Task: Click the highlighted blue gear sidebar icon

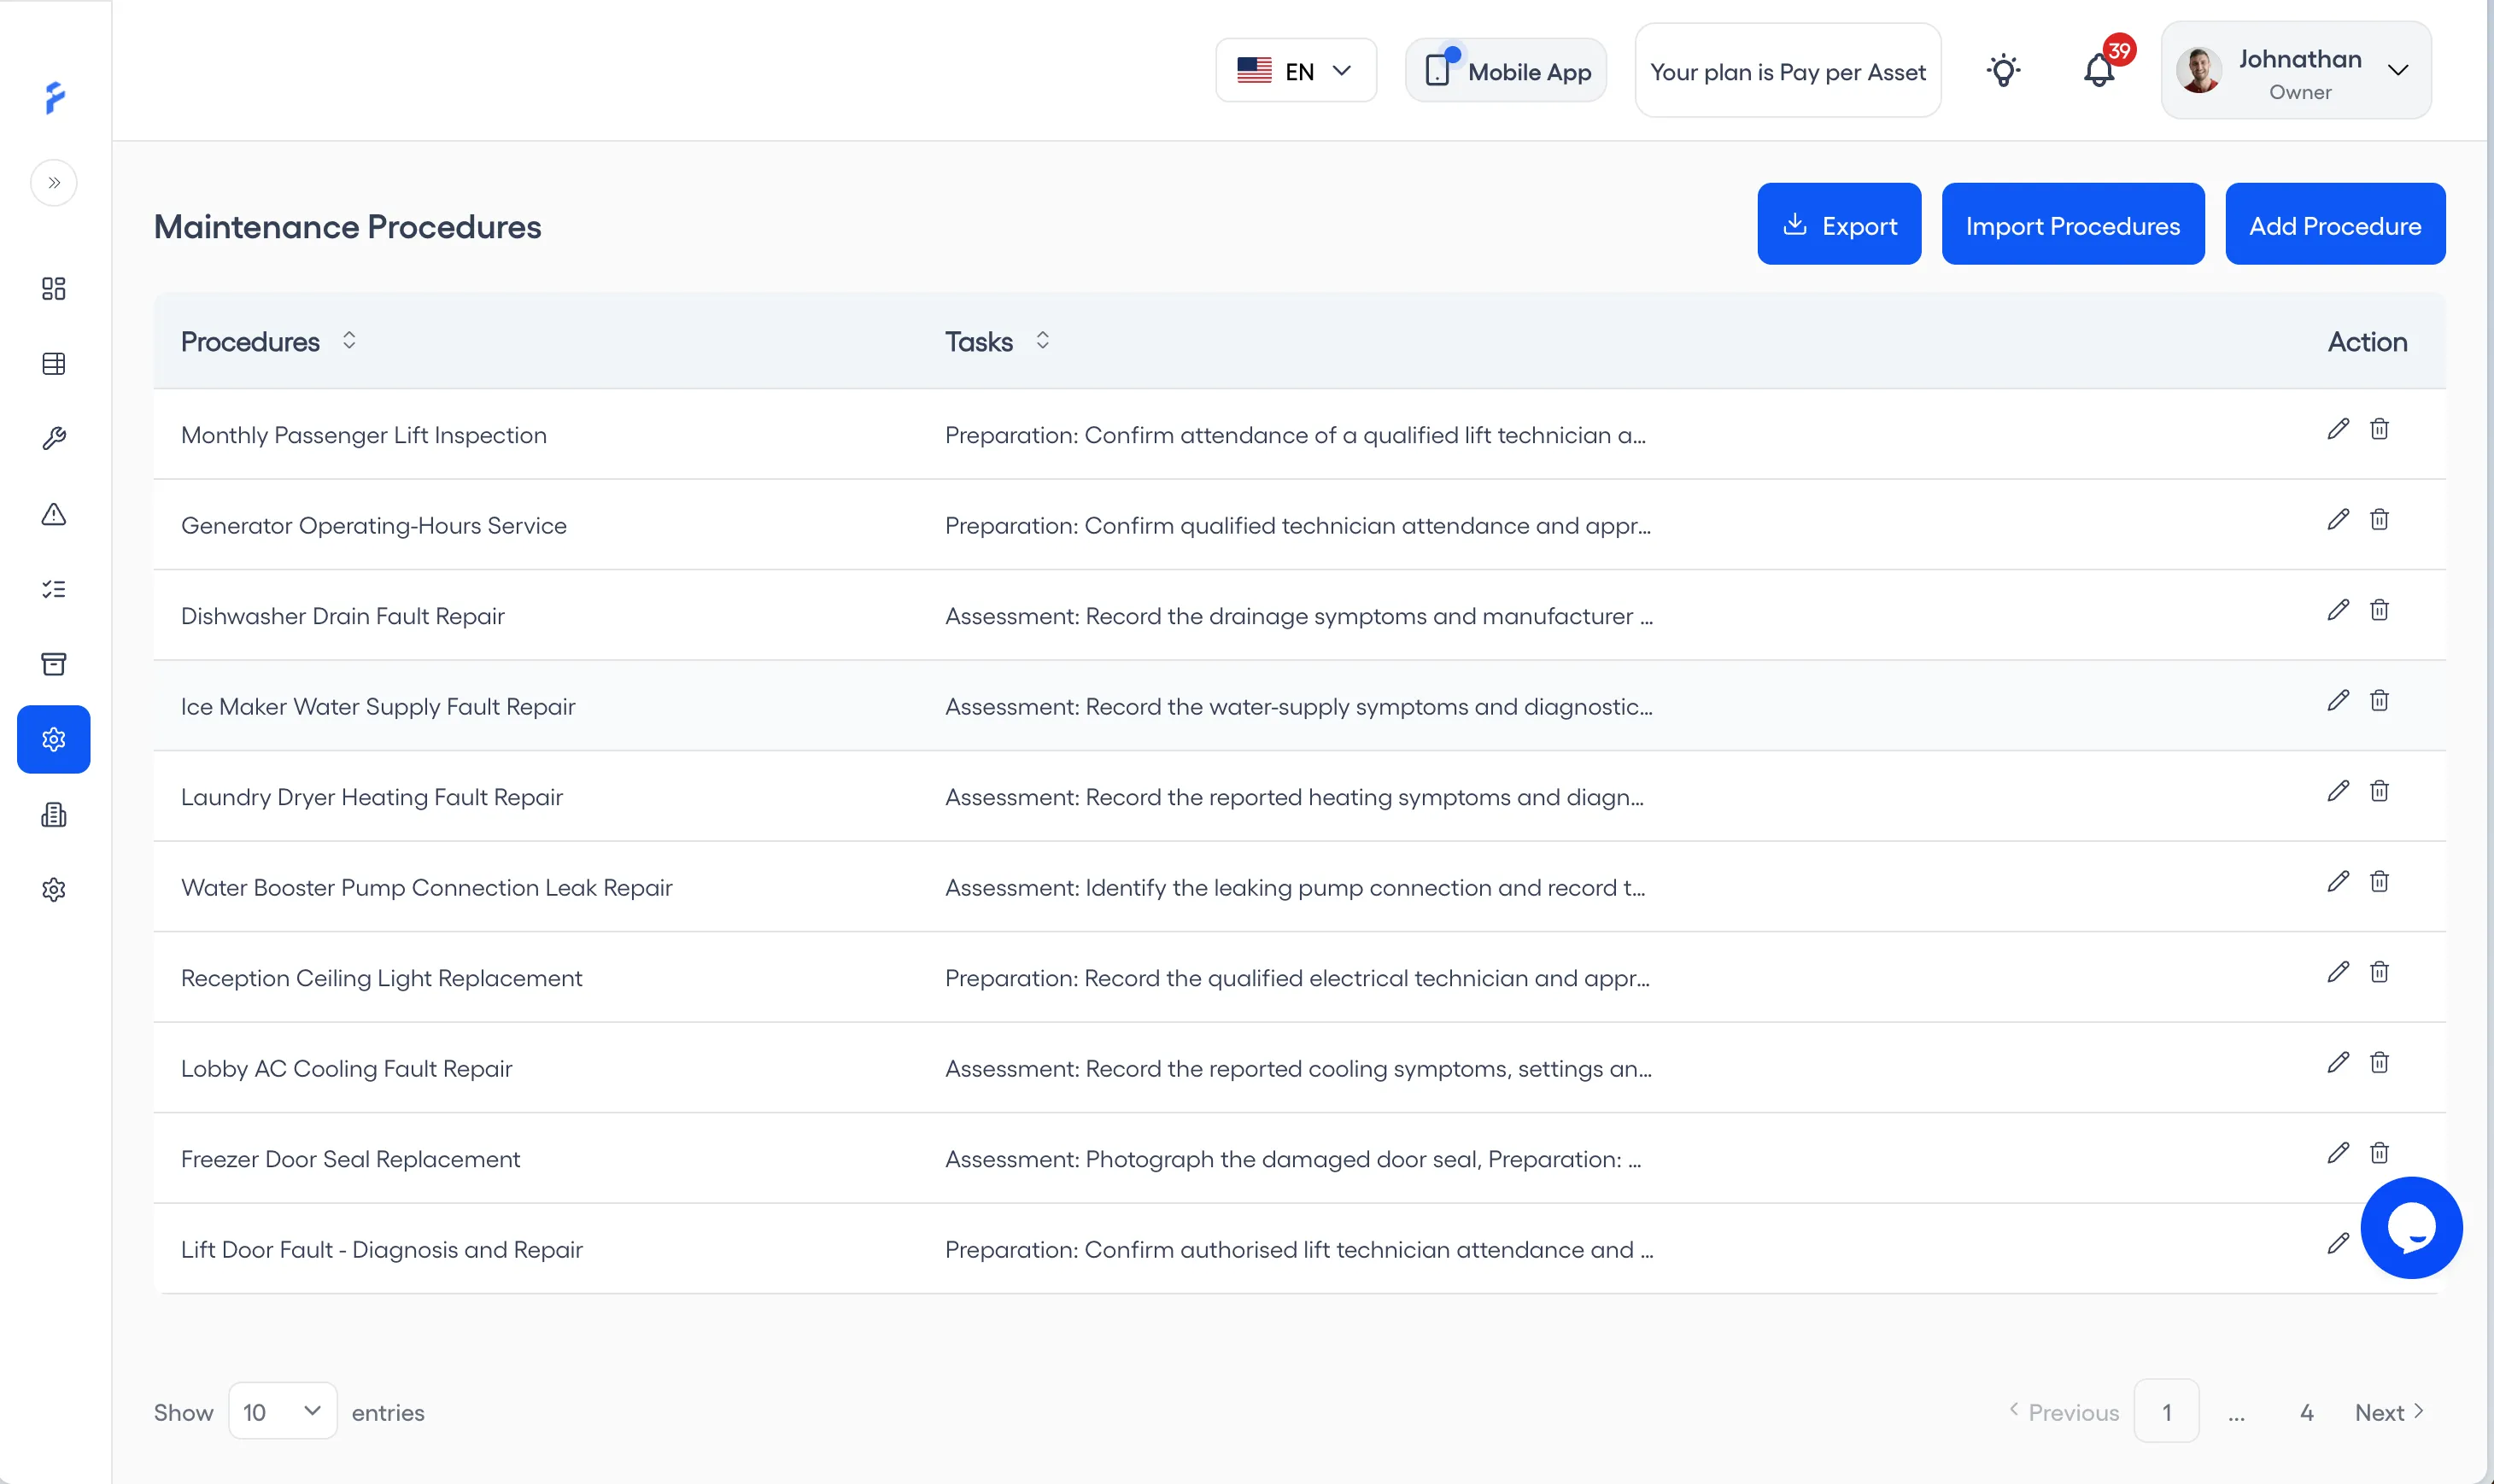Action: (x=54, y=739)
